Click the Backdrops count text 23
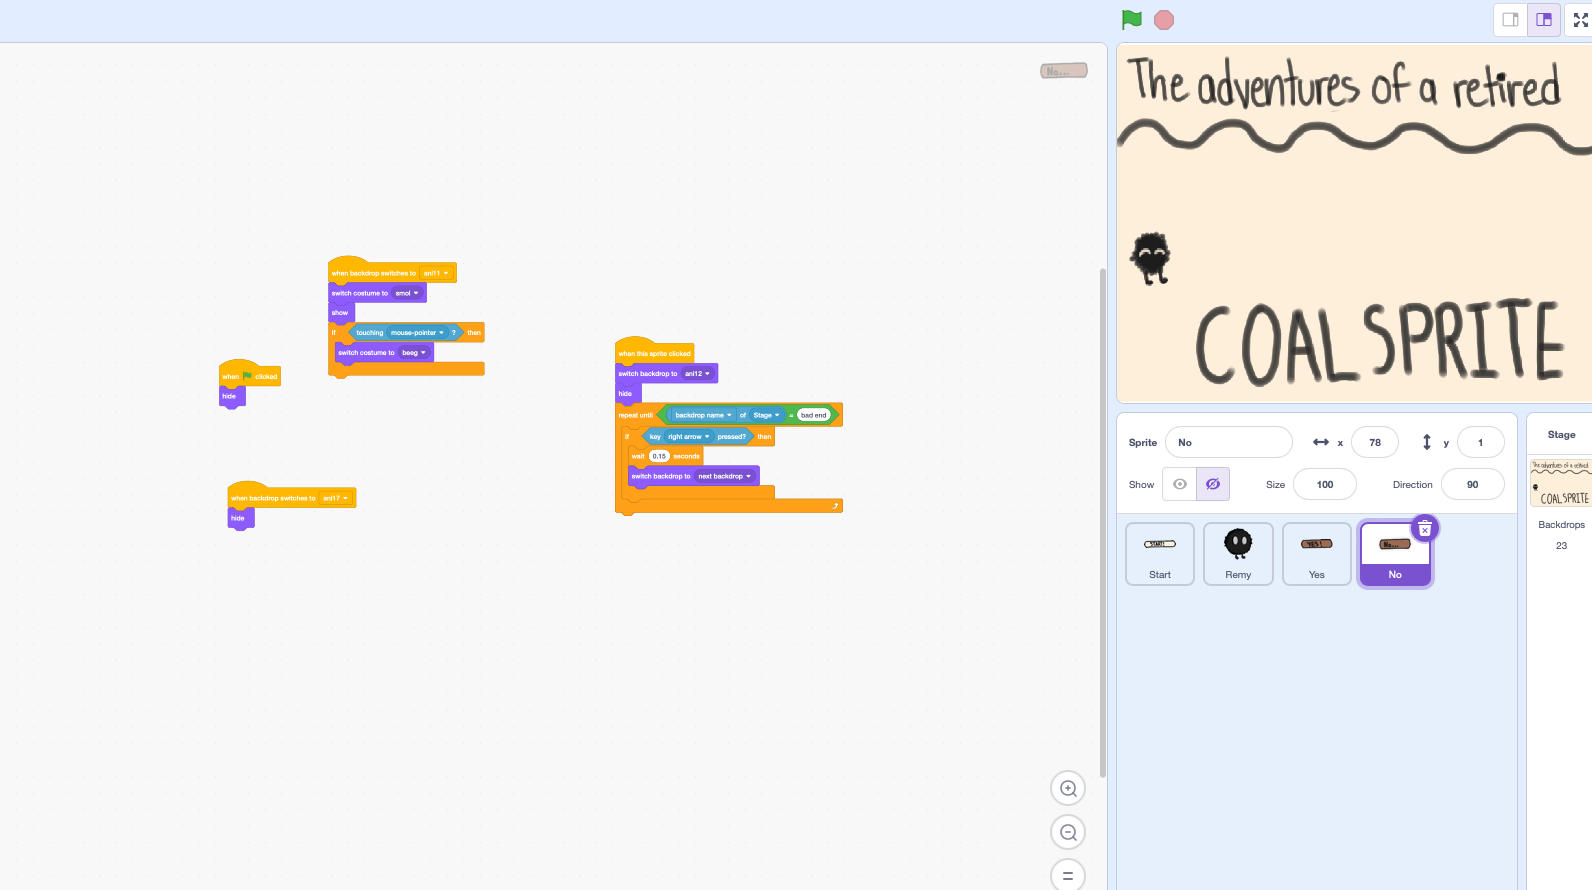The height and width of the screenshot is (890, 1592). pyautogui.click(x=1561, y=546)
